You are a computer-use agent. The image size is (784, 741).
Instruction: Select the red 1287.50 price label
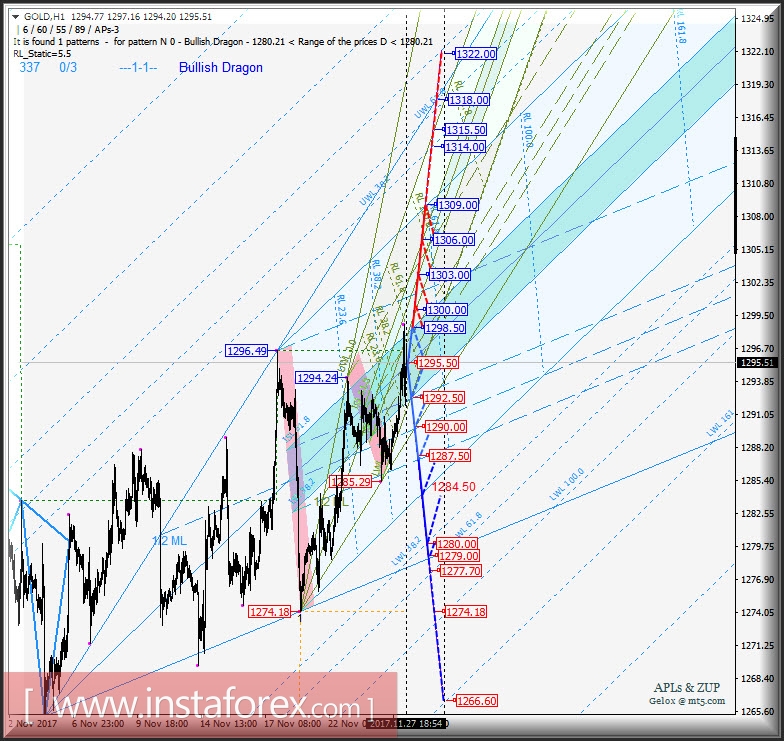coord(450,456)
